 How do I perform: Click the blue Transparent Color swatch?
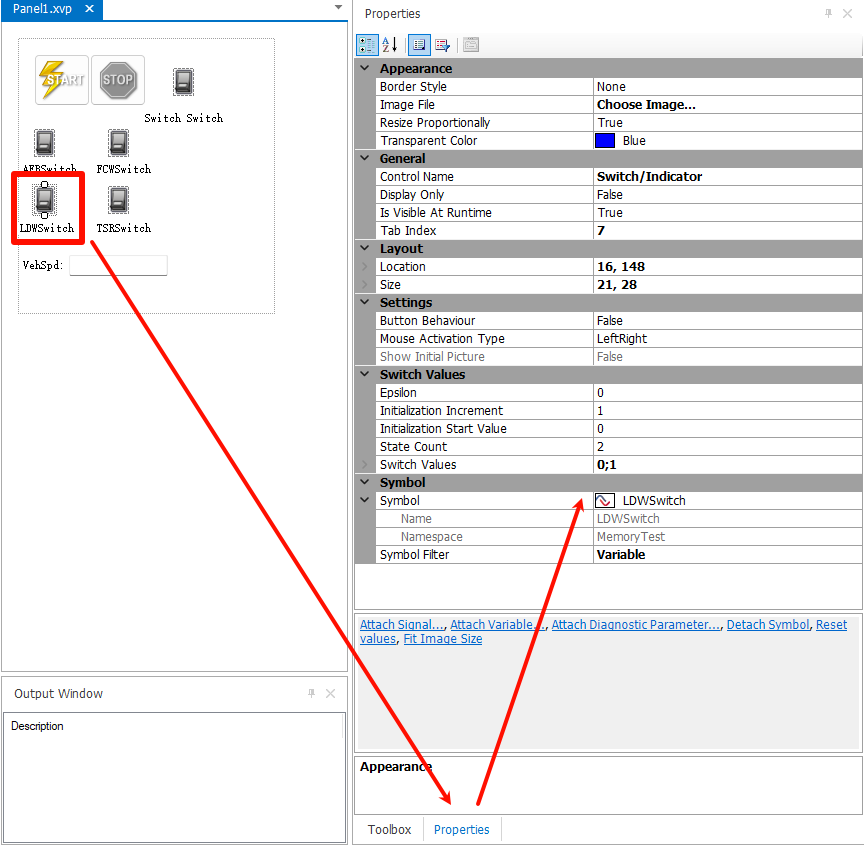[604, 141]
